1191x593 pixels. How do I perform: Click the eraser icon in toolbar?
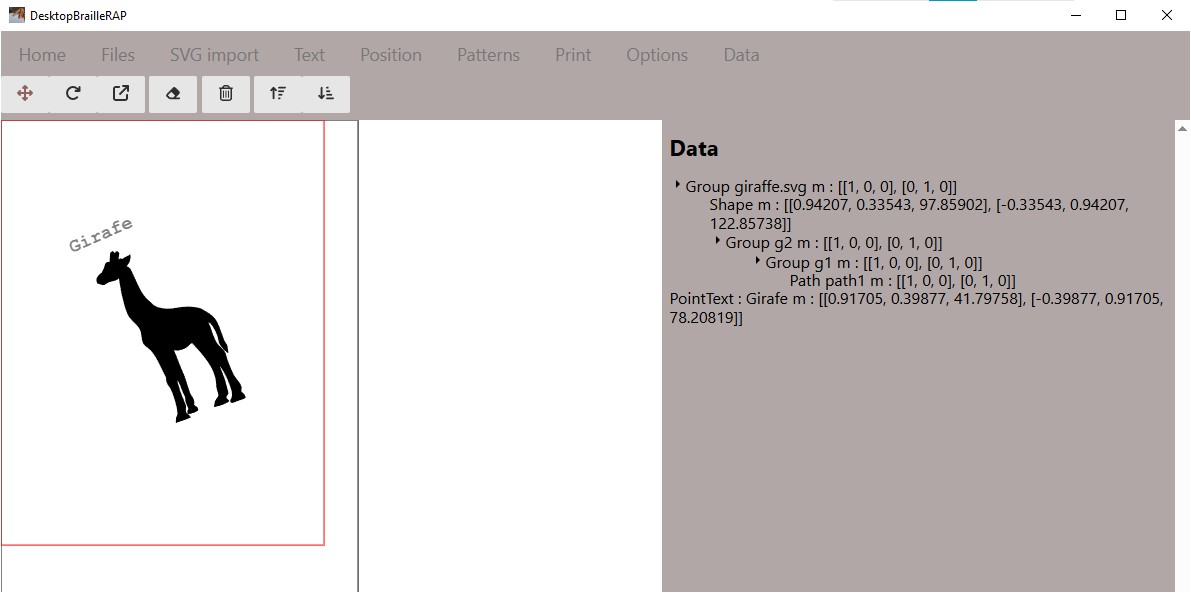pyautogui.click(x=173, y=93)
